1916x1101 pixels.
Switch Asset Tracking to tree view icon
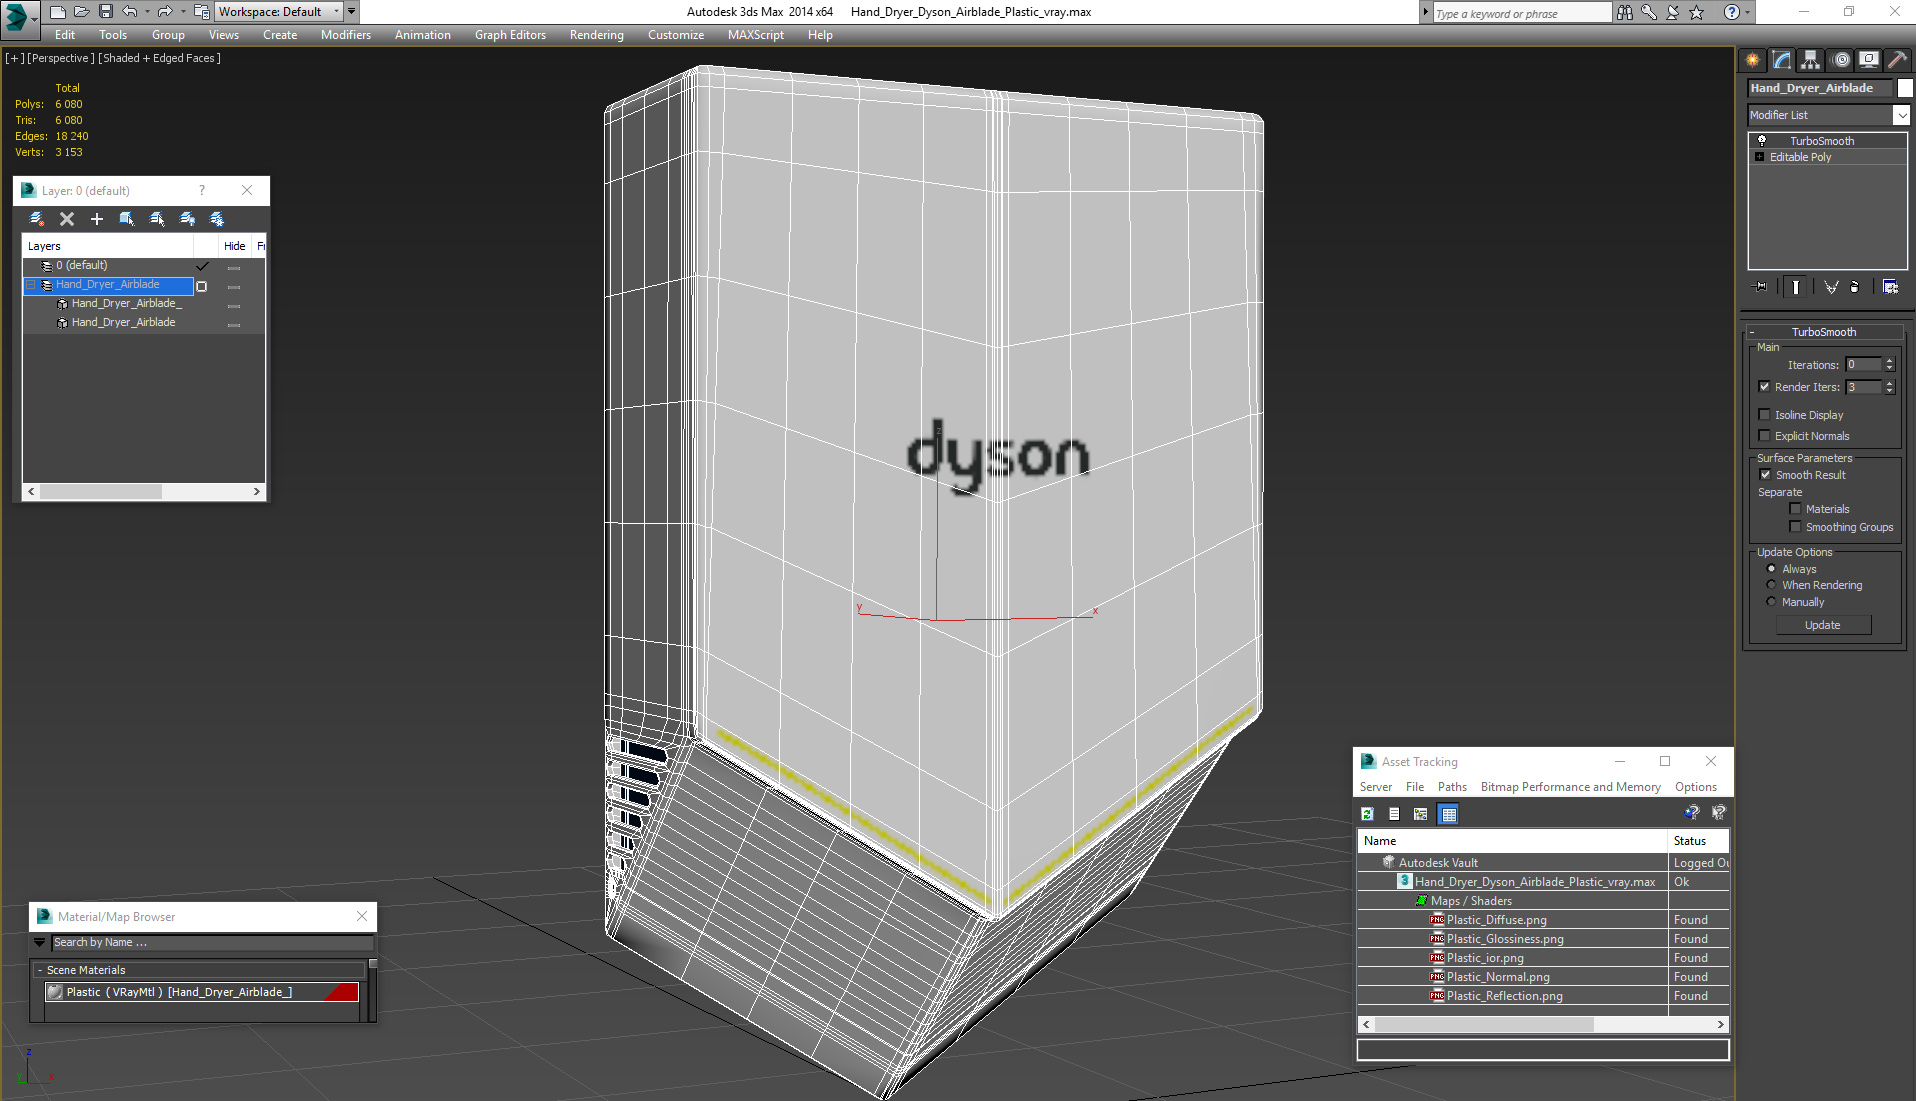click(1421, 814)
